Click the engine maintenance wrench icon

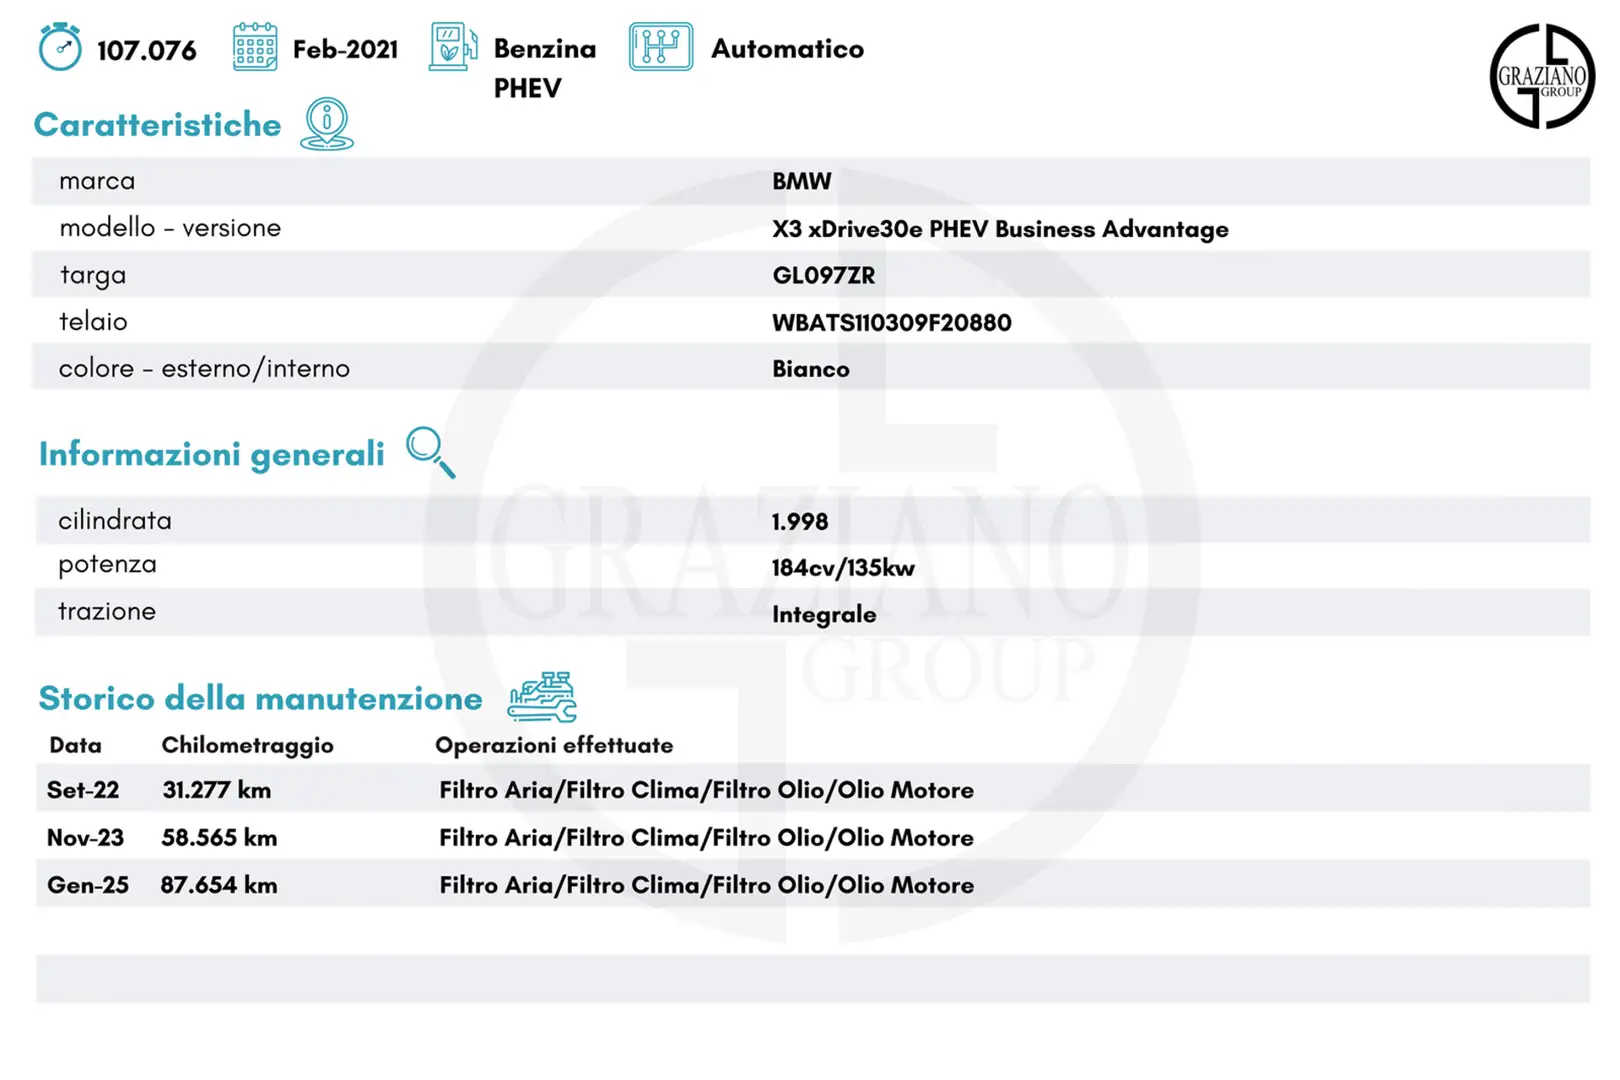point(542,697)
